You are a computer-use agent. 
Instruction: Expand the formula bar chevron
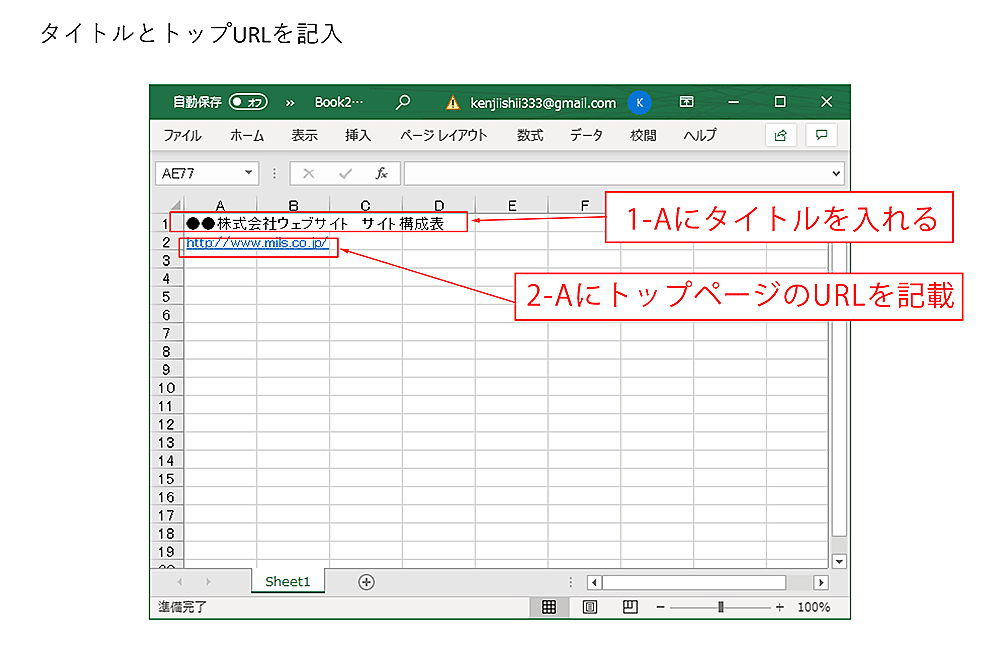pyautogui.click(x=837, y=173)
